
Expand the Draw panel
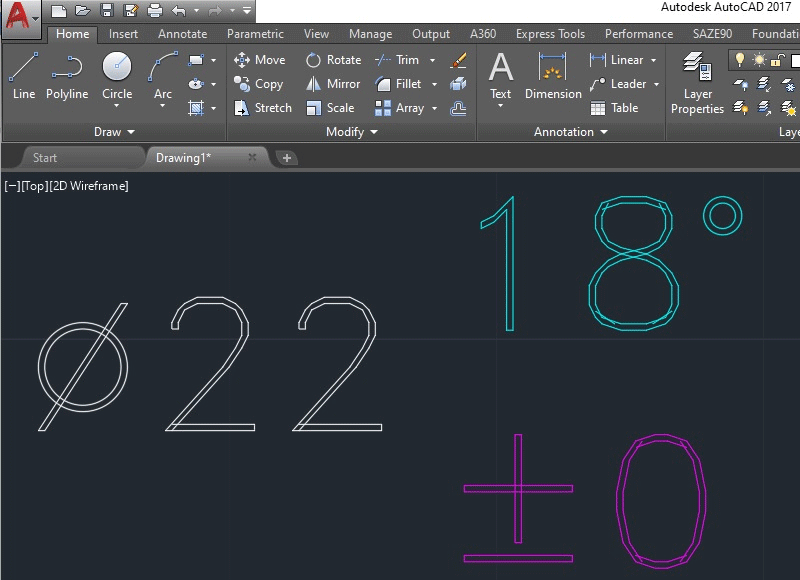tap(114, 132)
